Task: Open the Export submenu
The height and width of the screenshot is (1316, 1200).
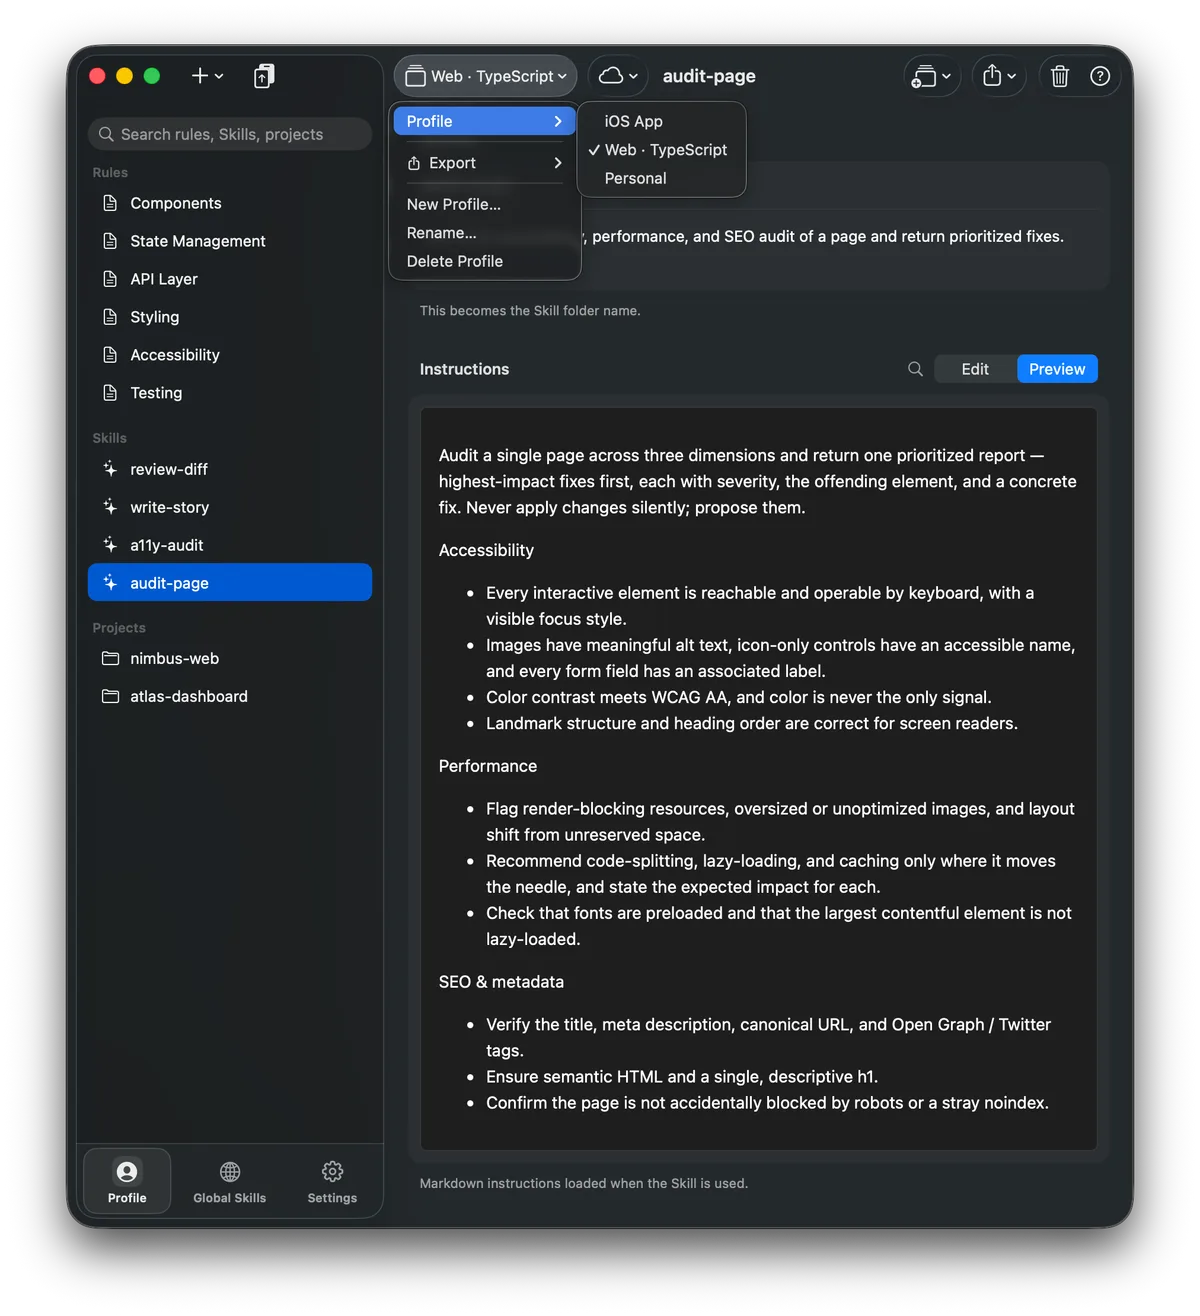Action: (485, 163)
